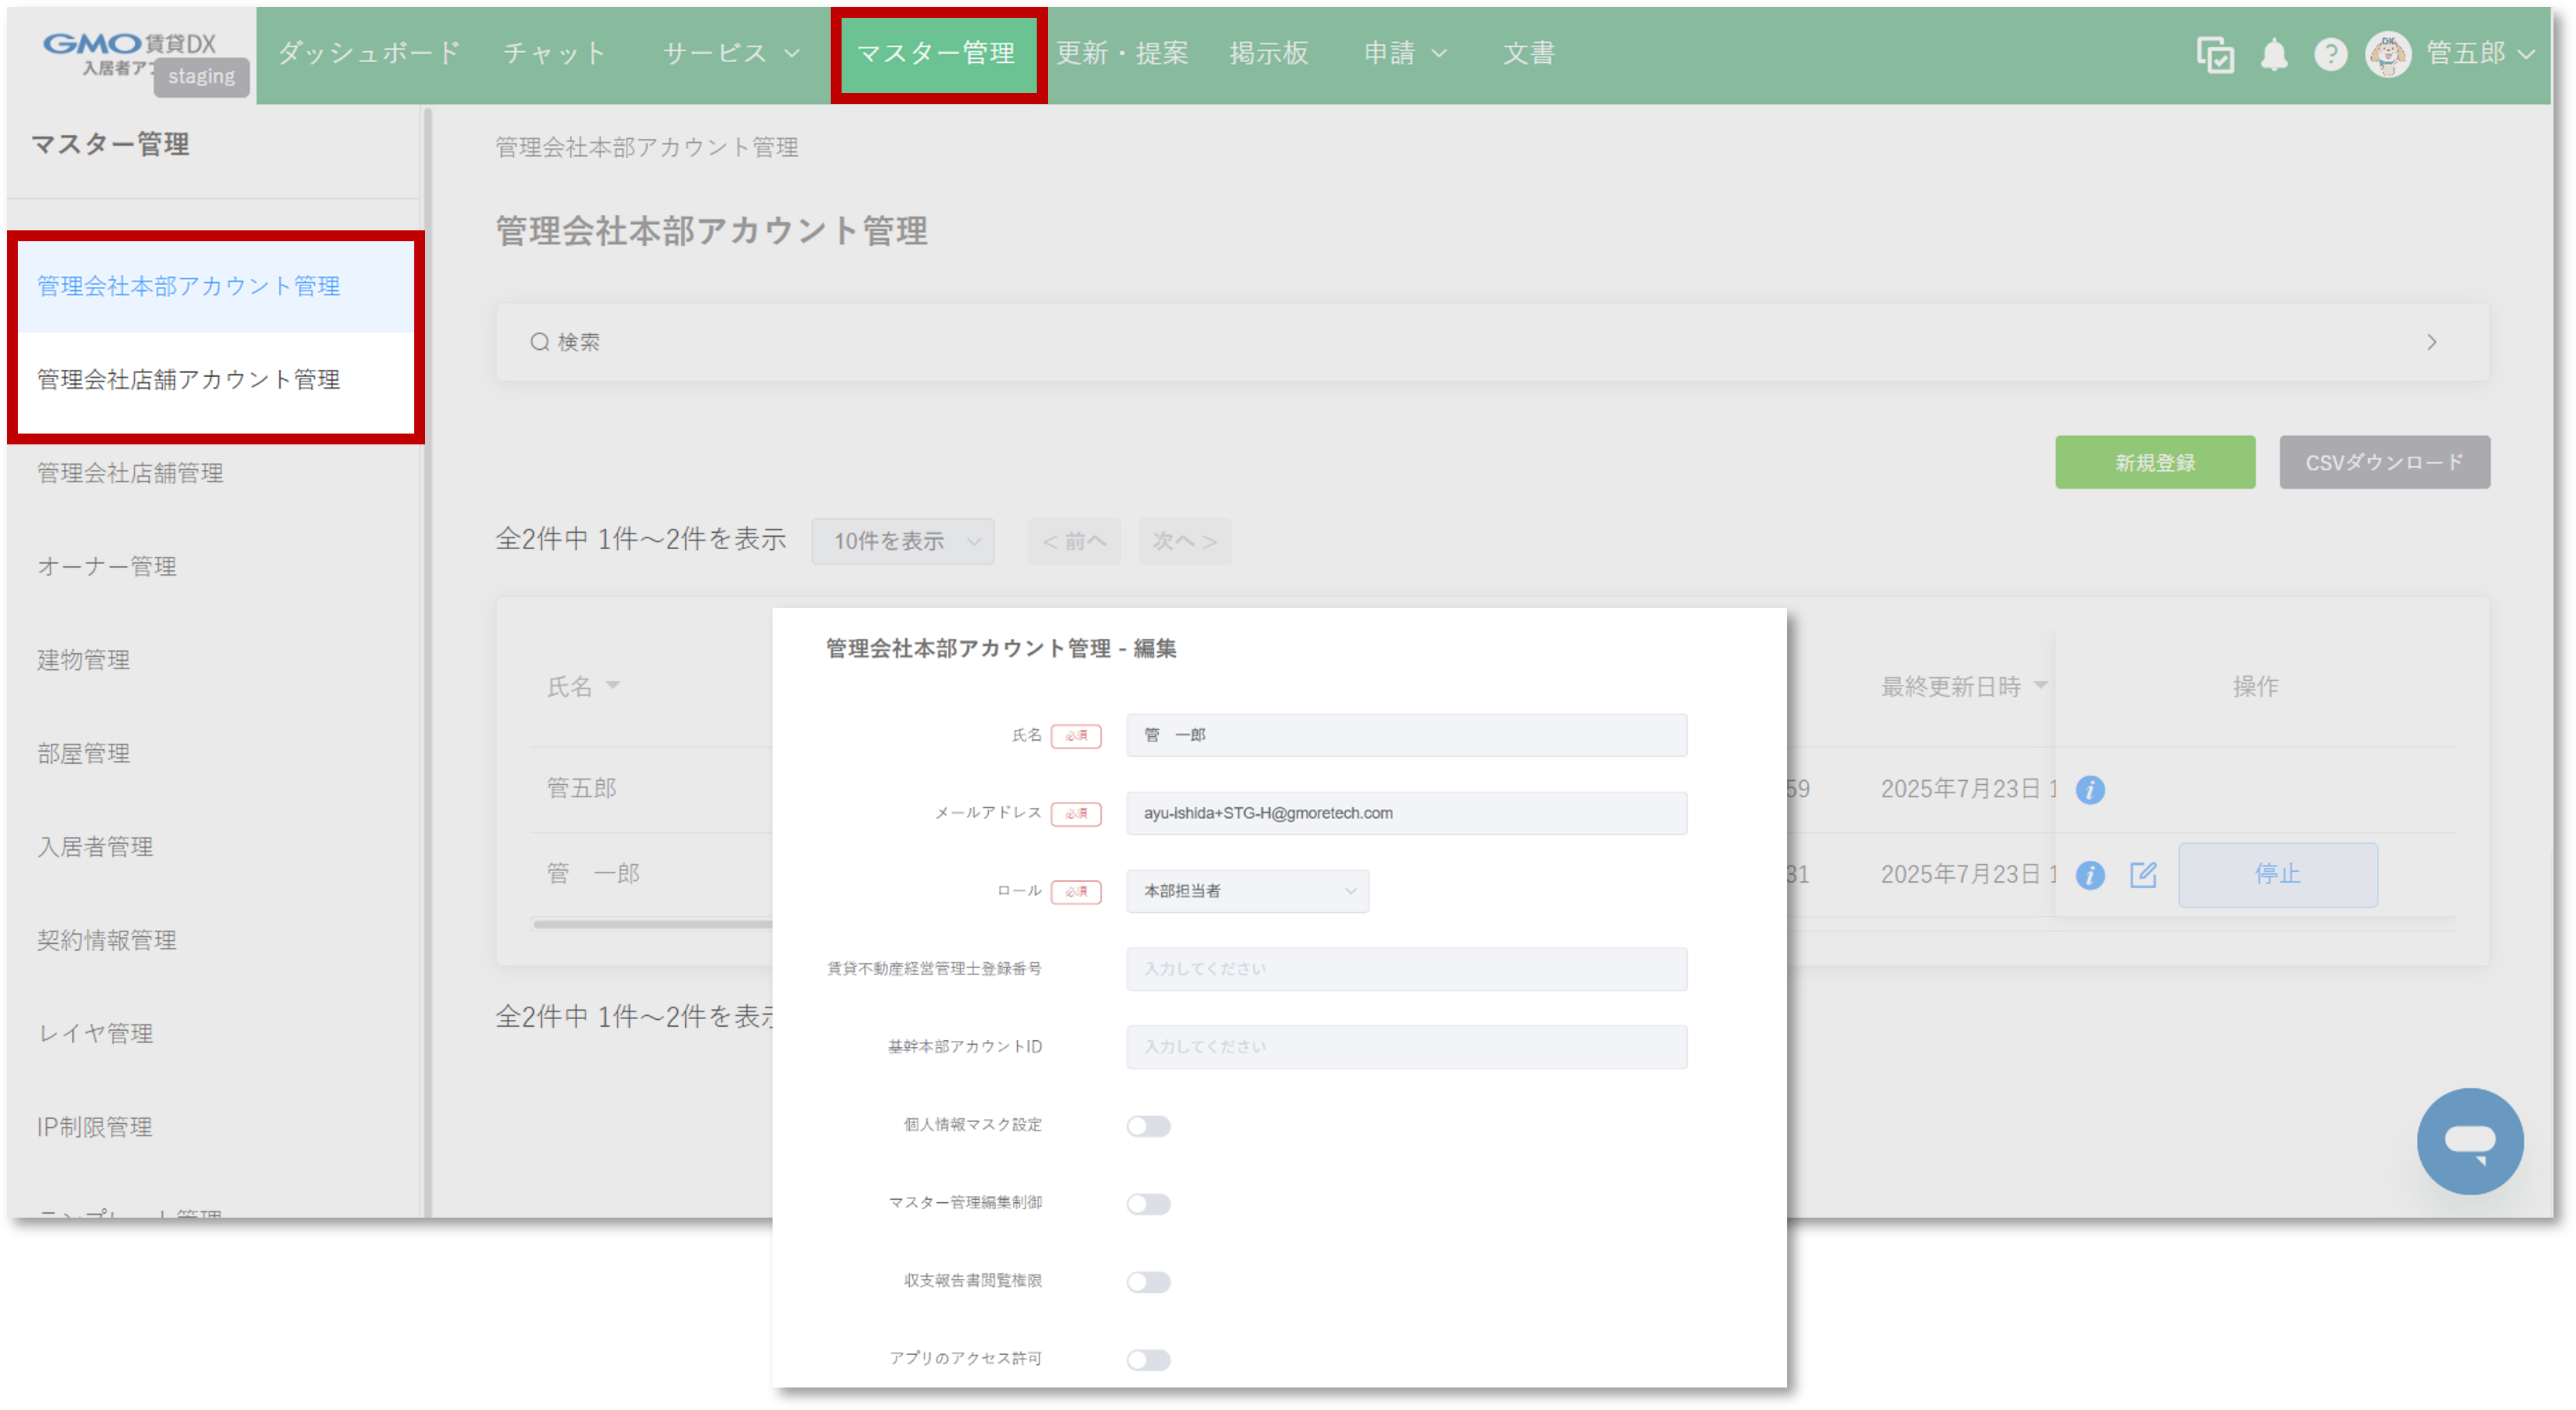Enable the マスター管理編集制御 toggle
The width and height of the screenshot is (2576, 1410).
point(1148,1204)
